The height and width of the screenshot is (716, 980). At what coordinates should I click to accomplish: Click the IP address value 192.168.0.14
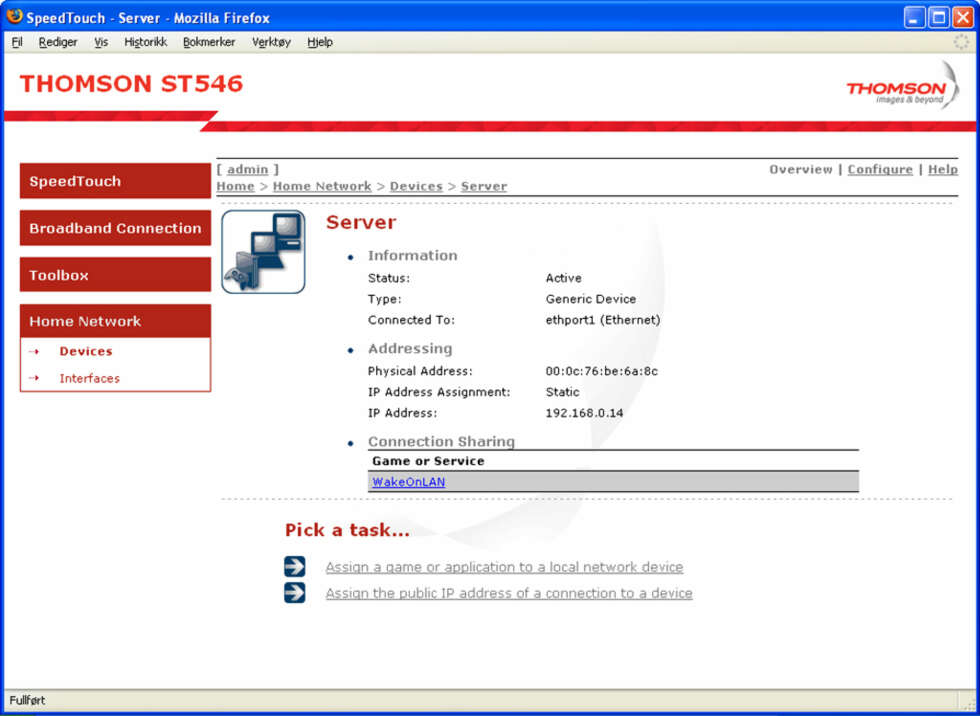coord(584,413)
